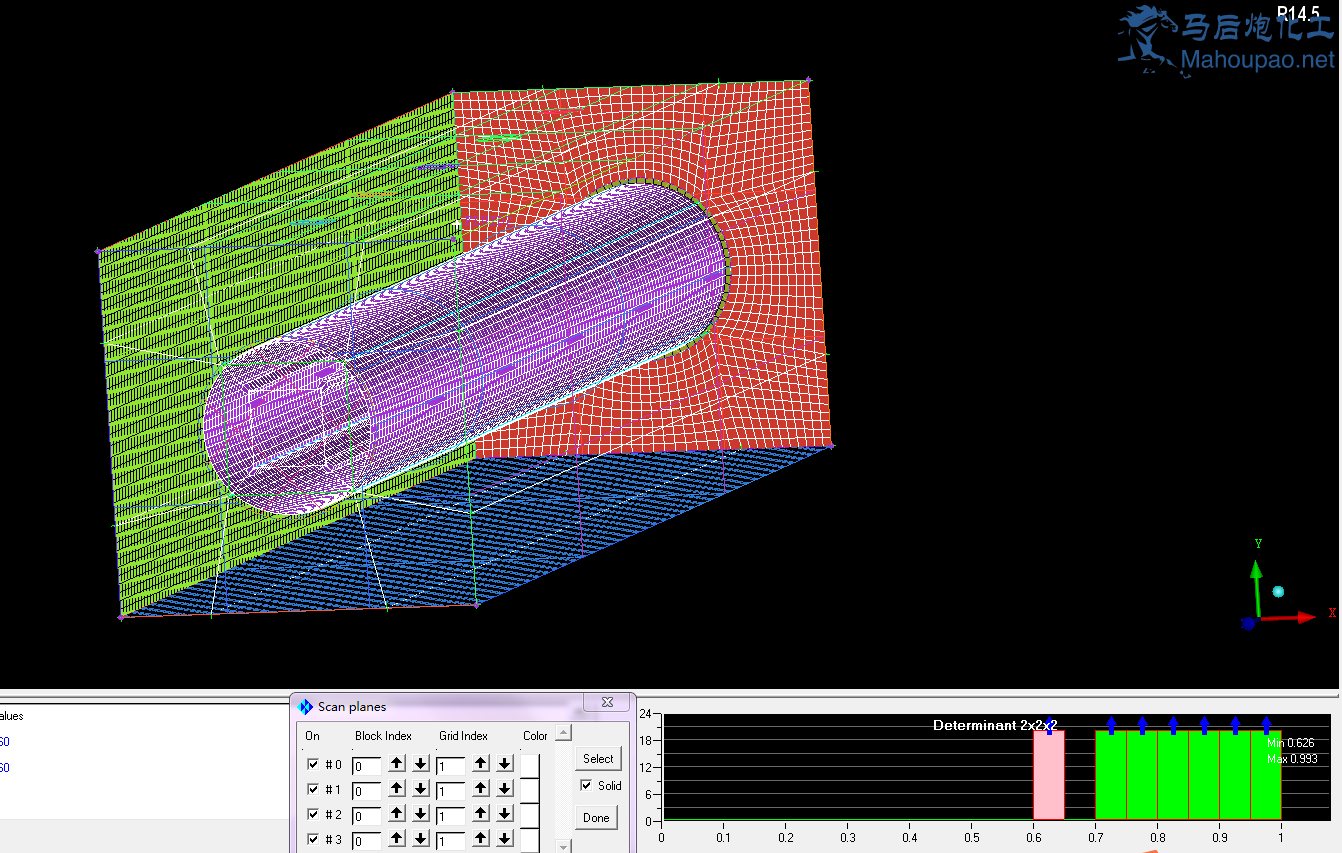
Task: Click the 'Block Index' column header
Action: point(383,736)
